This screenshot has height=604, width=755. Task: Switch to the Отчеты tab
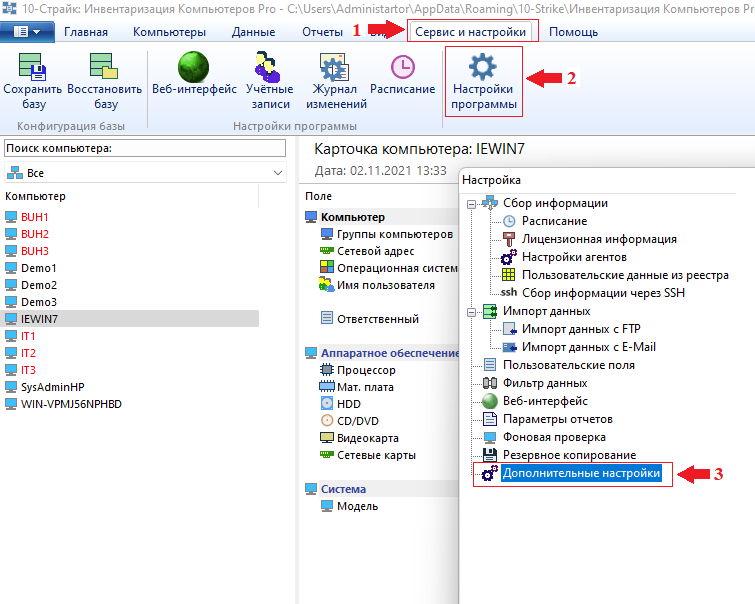click(322, 32)
